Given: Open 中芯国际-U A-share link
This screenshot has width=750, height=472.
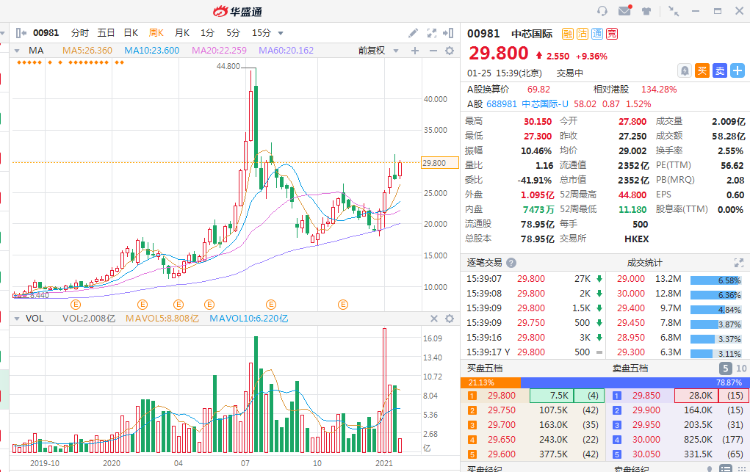Looking at the screenshot, I should pos(545,104).
